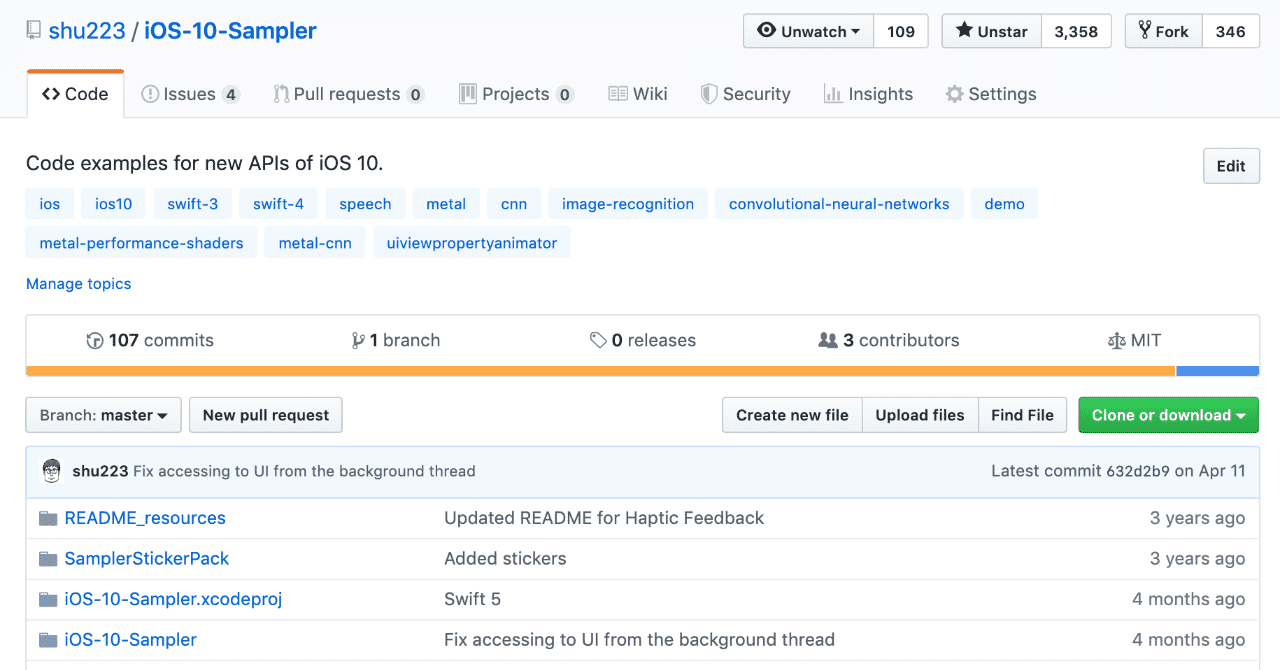1280x670 pixels.
Task: Open the swift-3 topic tag
Action: [193, 204]
